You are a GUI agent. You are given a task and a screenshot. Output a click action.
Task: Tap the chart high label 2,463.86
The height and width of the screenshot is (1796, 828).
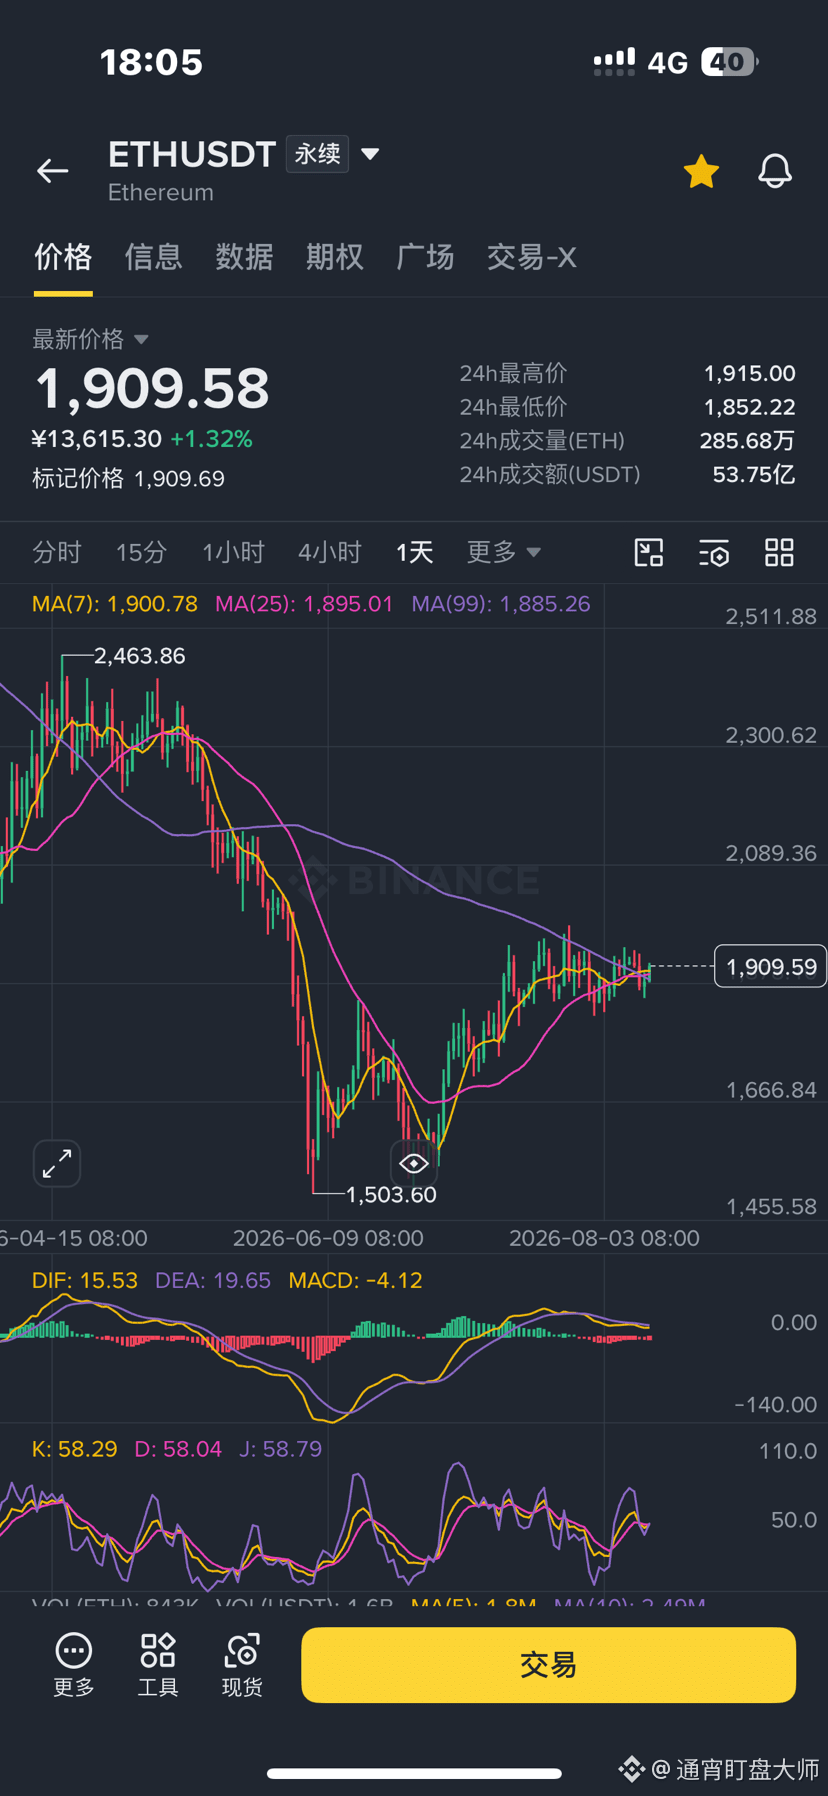tap(139, 656)
